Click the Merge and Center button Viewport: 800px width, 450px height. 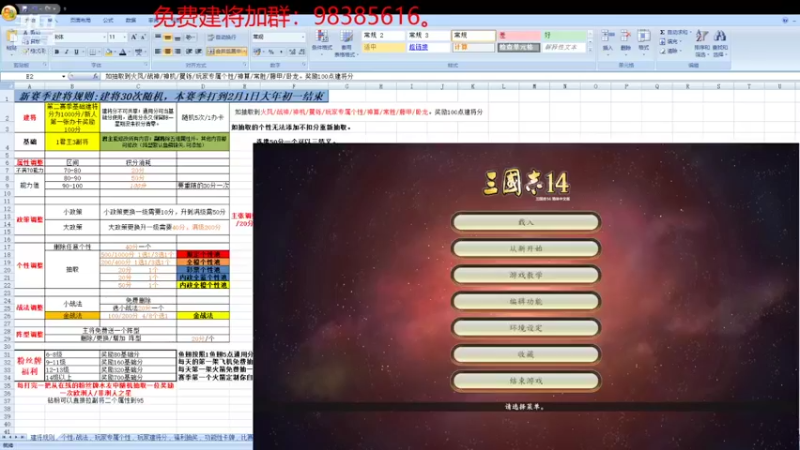pos(227,52)
